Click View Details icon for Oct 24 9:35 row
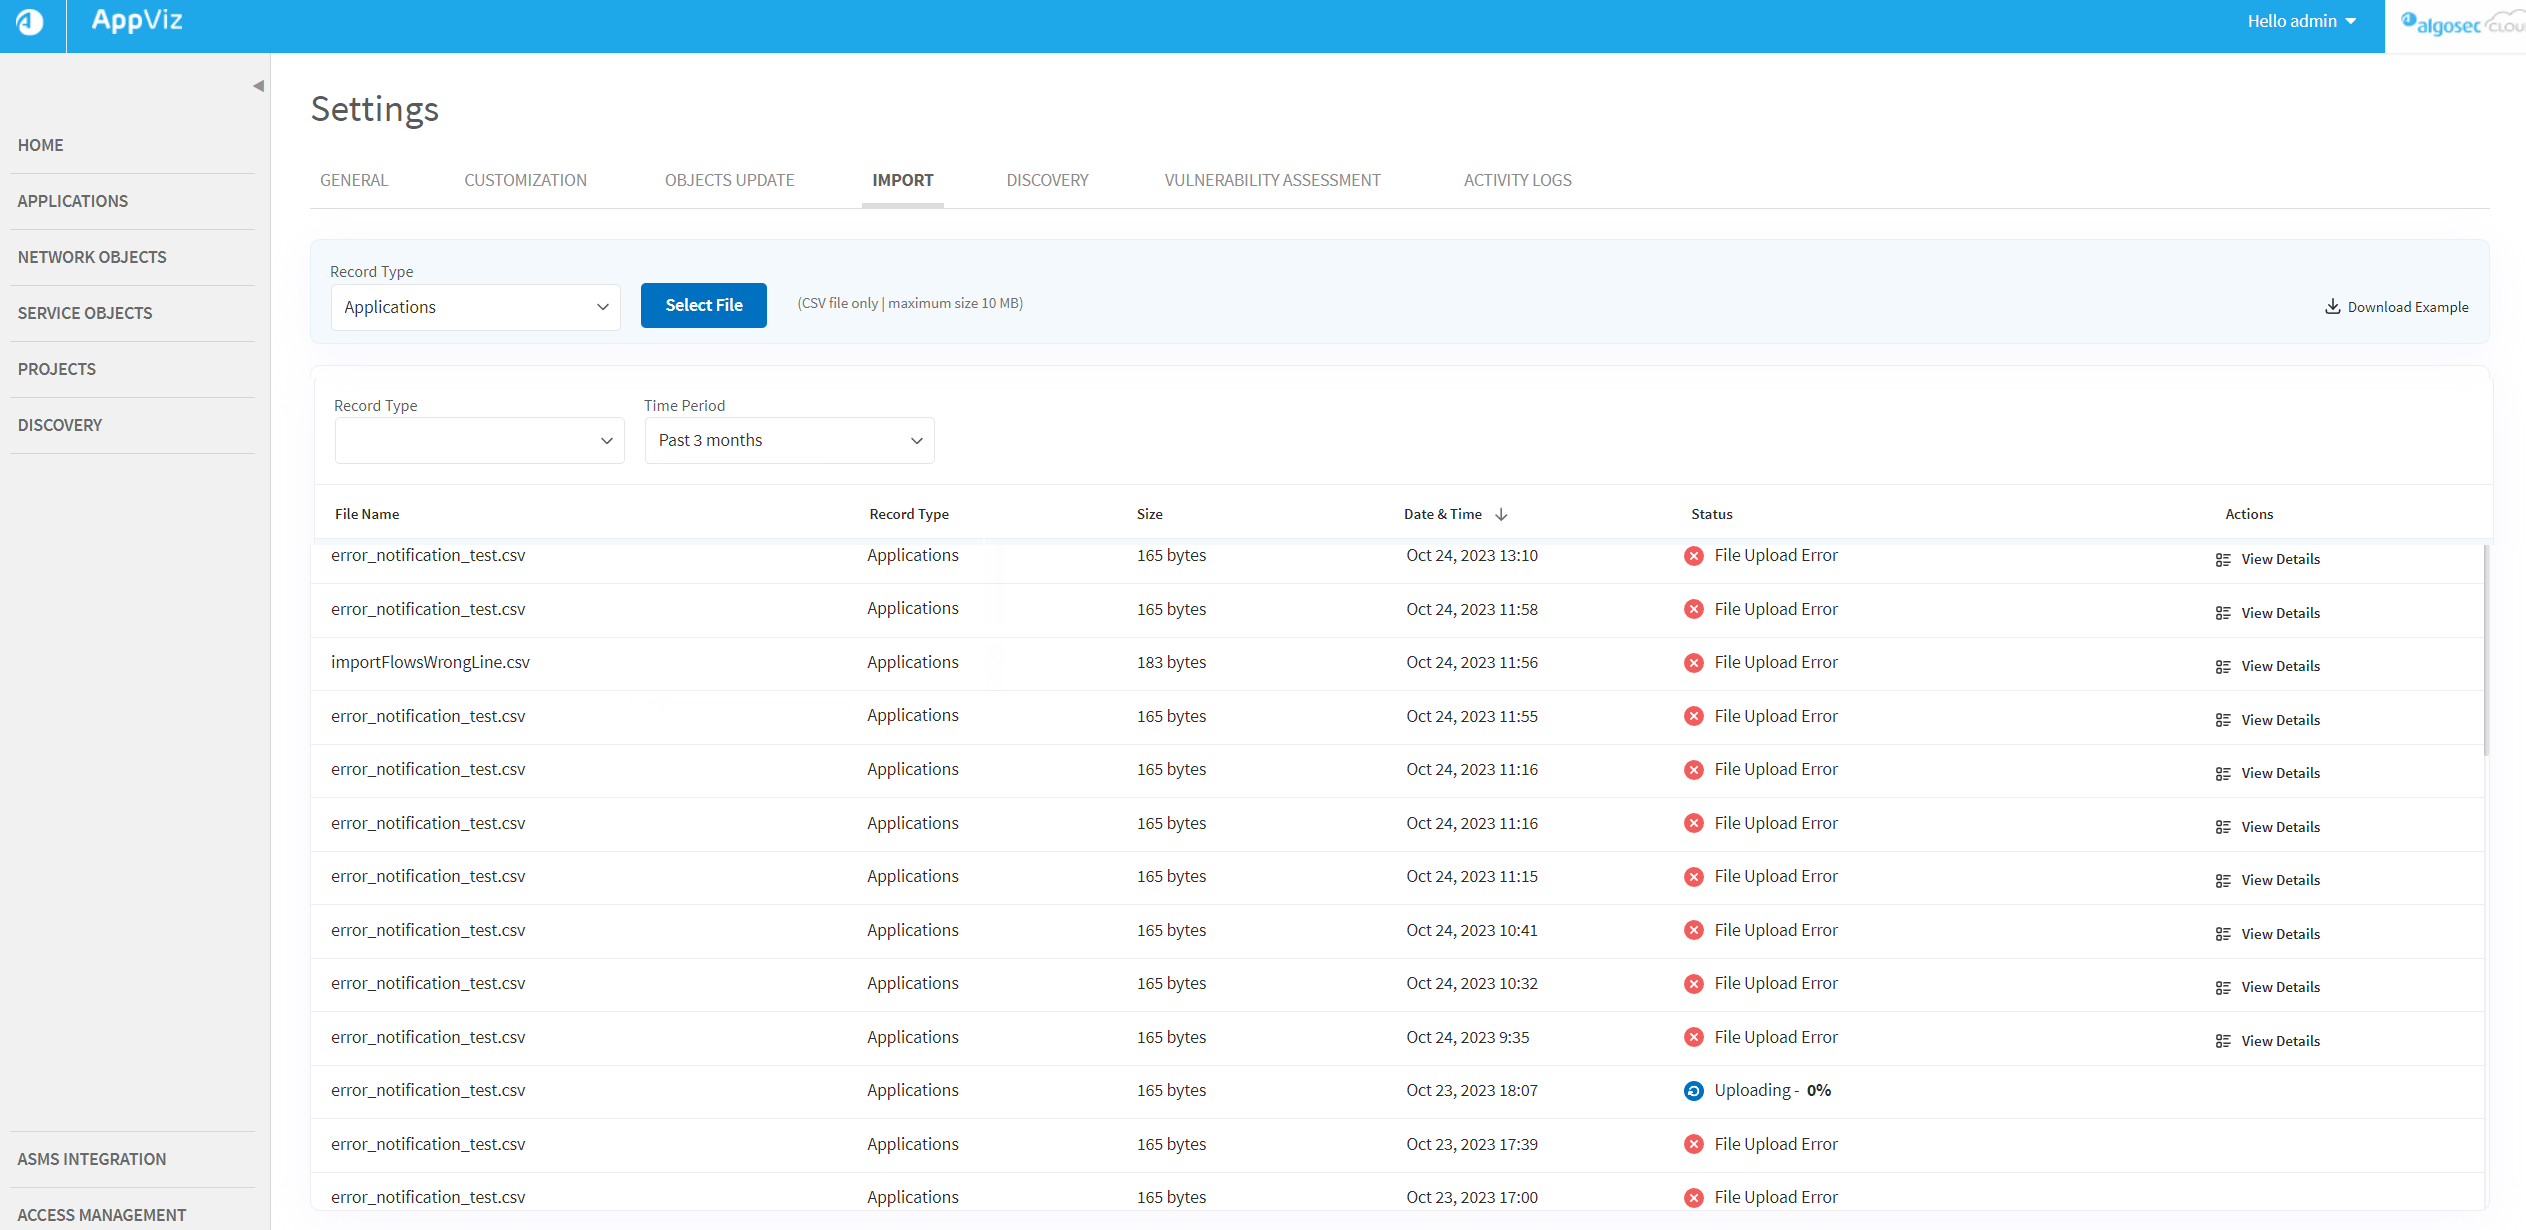 click(x=2223, y=1041)
